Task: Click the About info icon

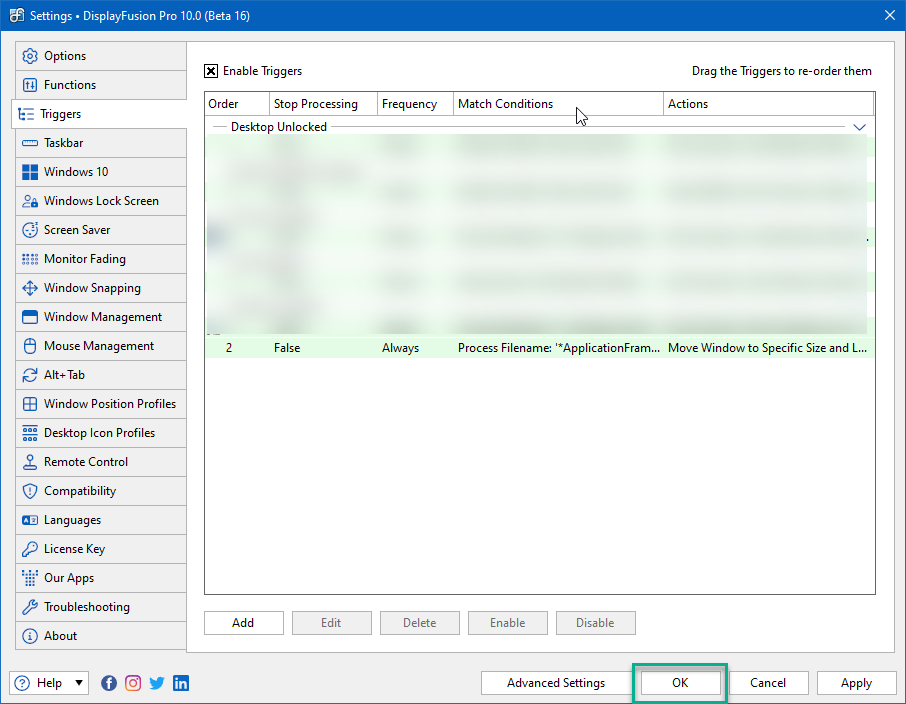Action: tap(29, 636)
